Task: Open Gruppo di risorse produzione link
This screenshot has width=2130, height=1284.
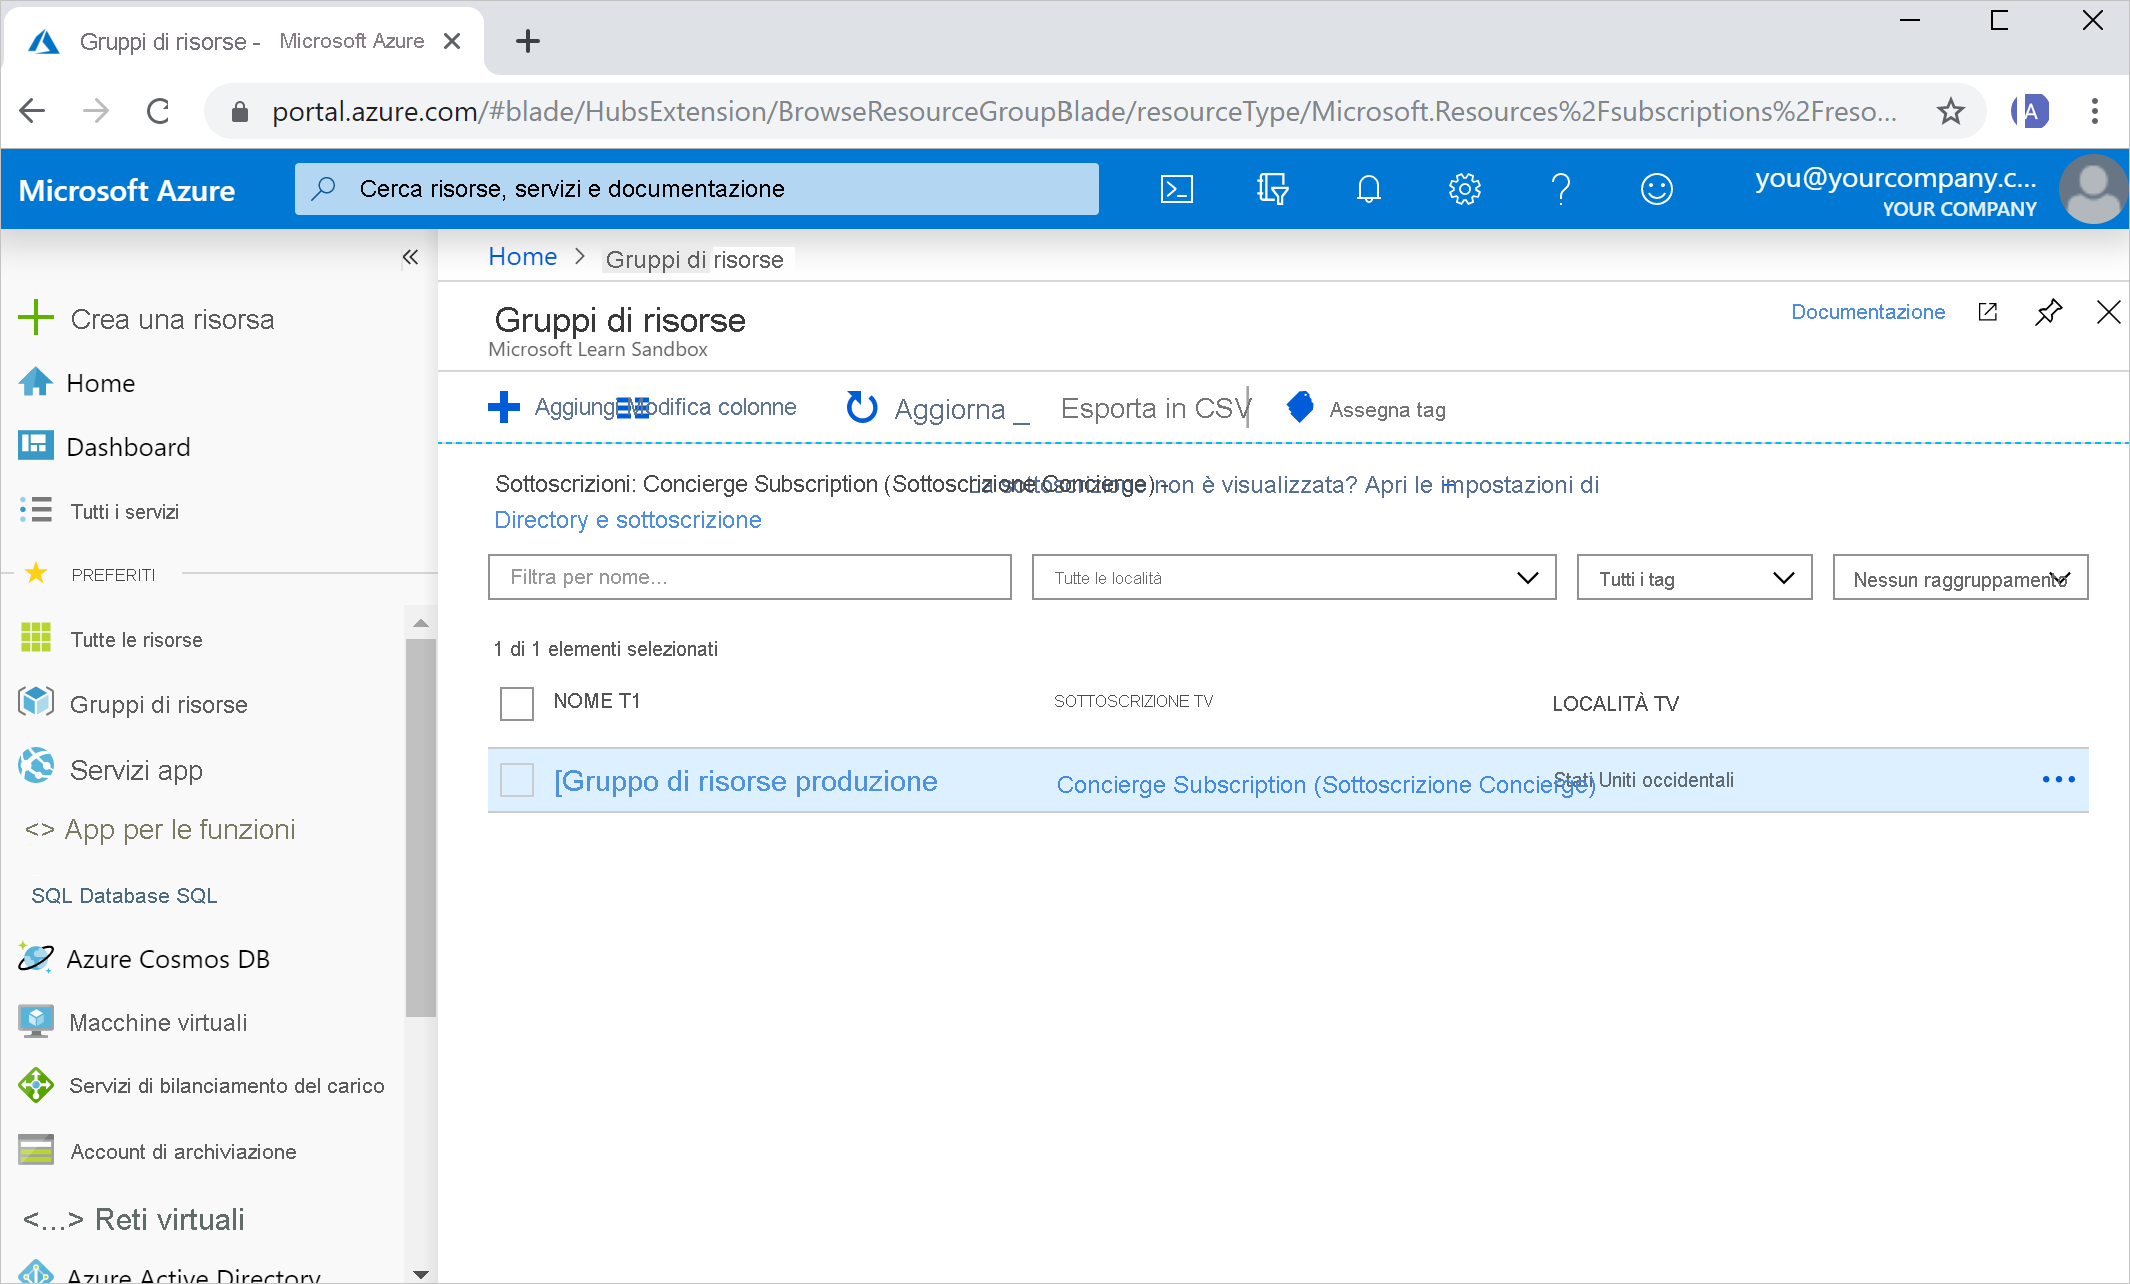Action: [x=746, y=781]
